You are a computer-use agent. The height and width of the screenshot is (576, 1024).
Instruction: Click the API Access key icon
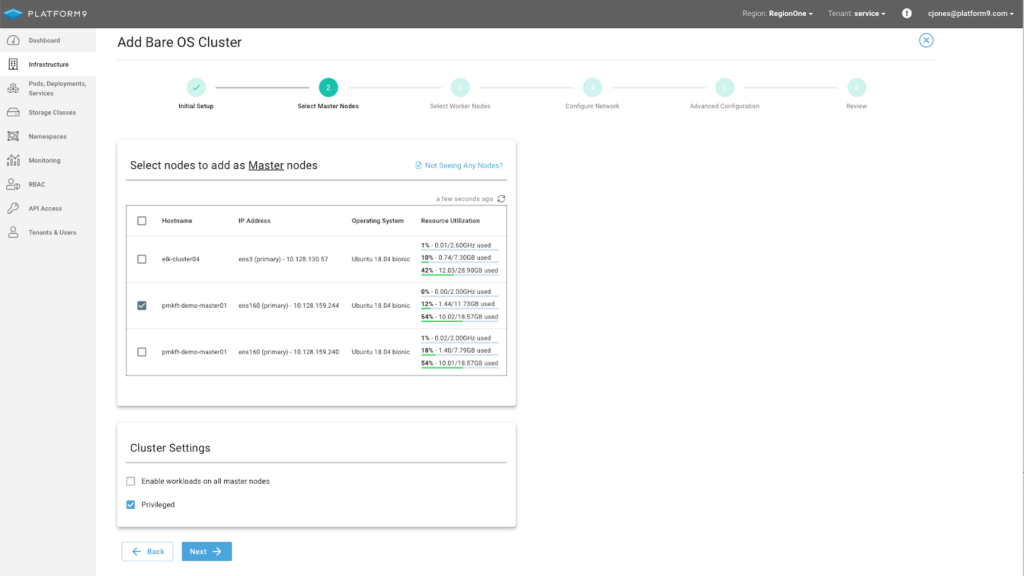click(x=13, y=209)
